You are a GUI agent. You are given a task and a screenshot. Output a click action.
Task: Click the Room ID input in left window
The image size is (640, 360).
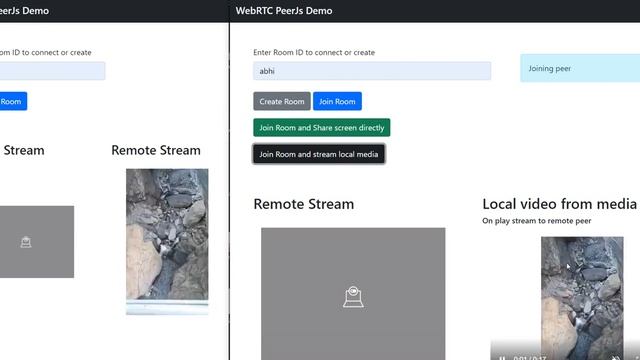click(x=52, y=71)
